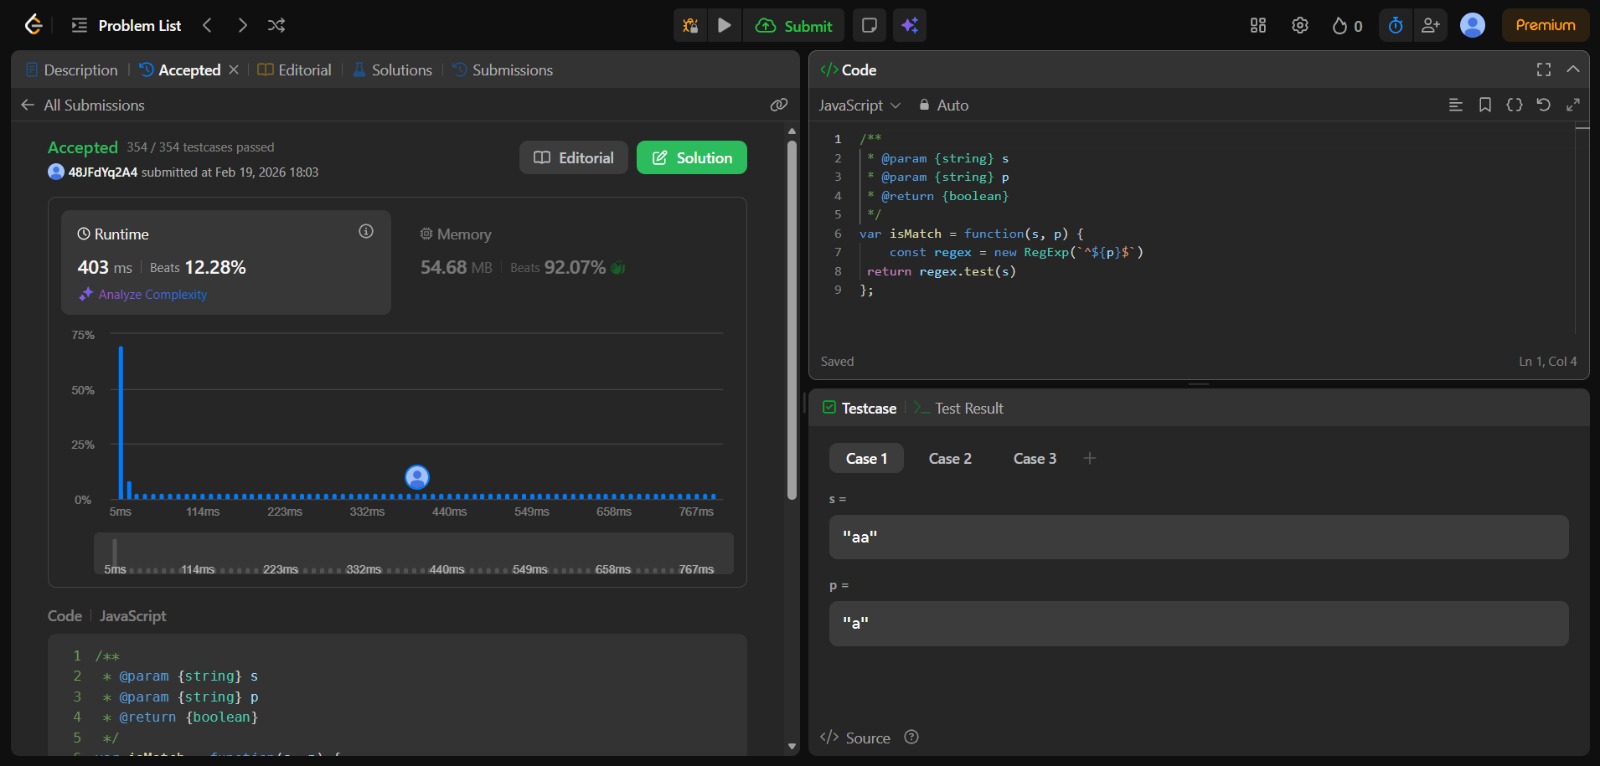Open settings gear in top bar
This screenshot has height=766, width=1600.
1300,25
